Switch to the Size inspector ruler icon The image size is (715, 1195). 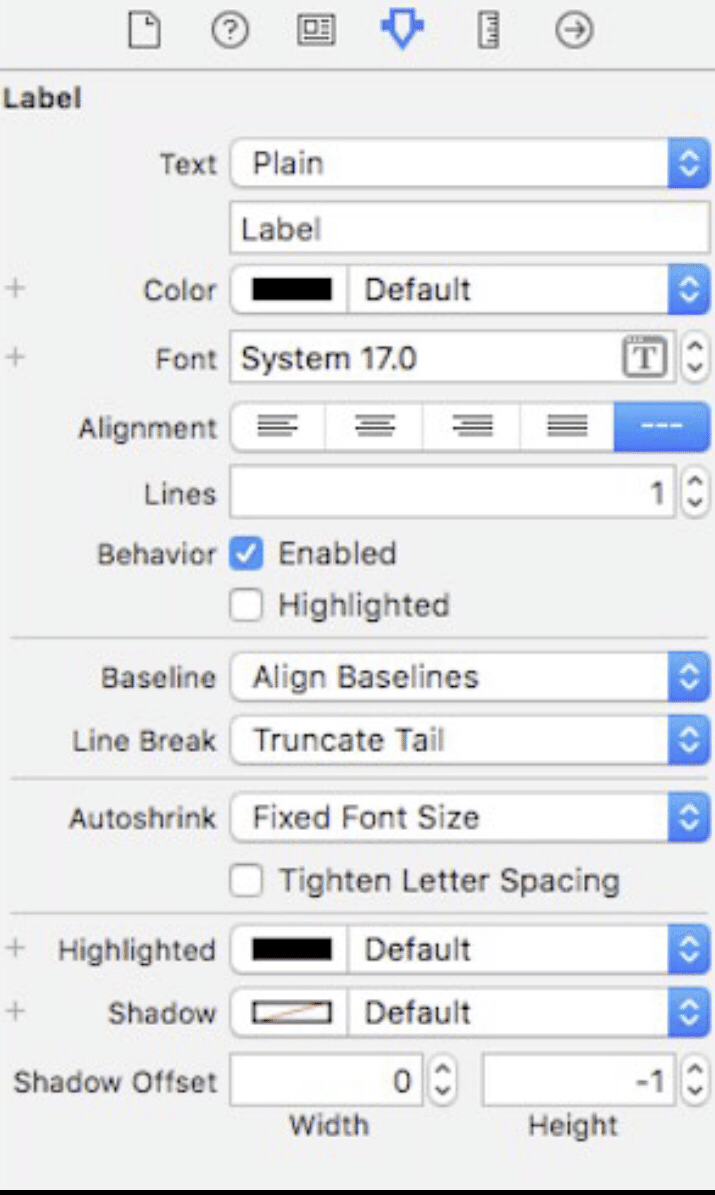tap(488, 30)
